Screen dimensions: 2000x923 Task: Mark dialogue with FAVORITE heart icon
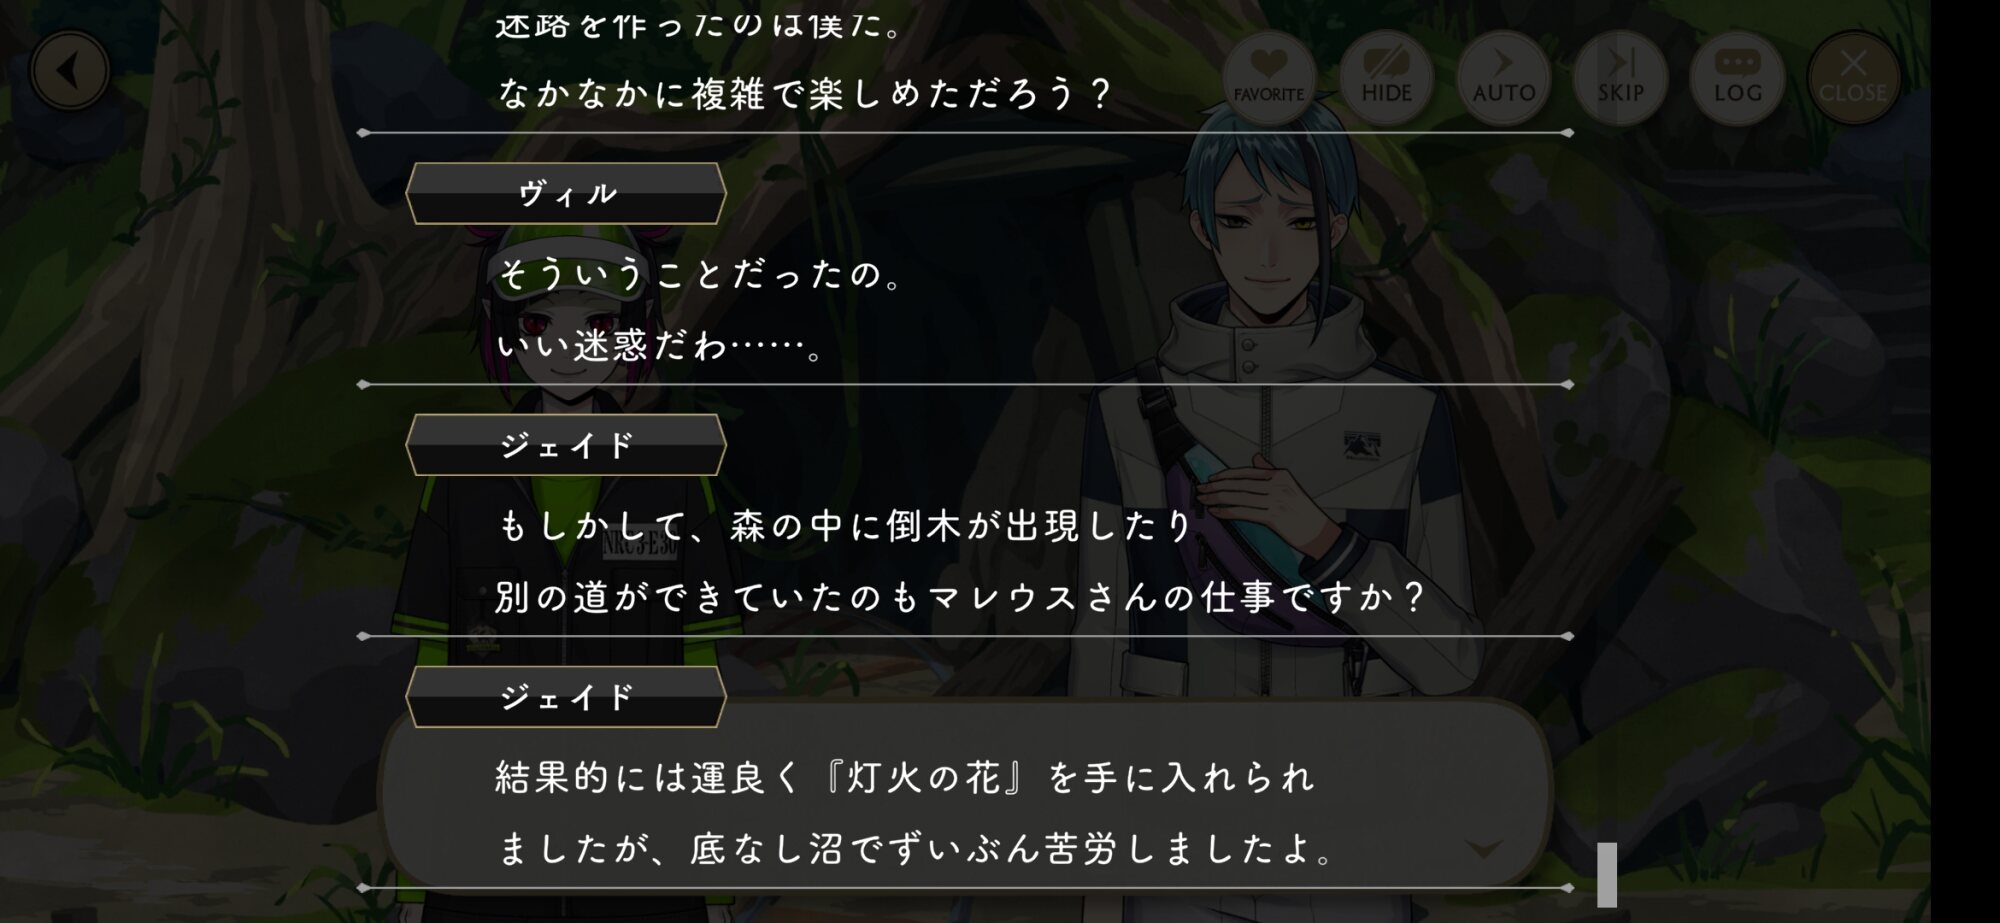1268,77
